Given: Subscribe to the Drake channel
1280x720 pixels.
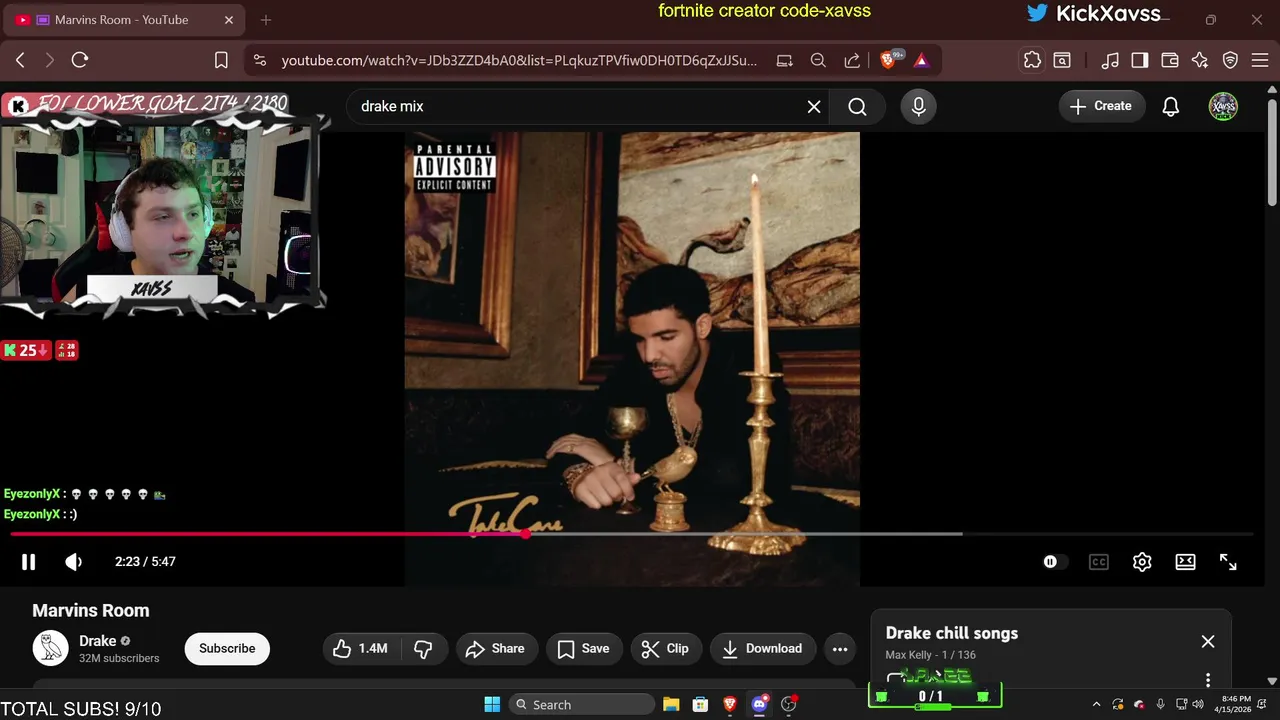Looking at the screenshot, I should point(227,649).
